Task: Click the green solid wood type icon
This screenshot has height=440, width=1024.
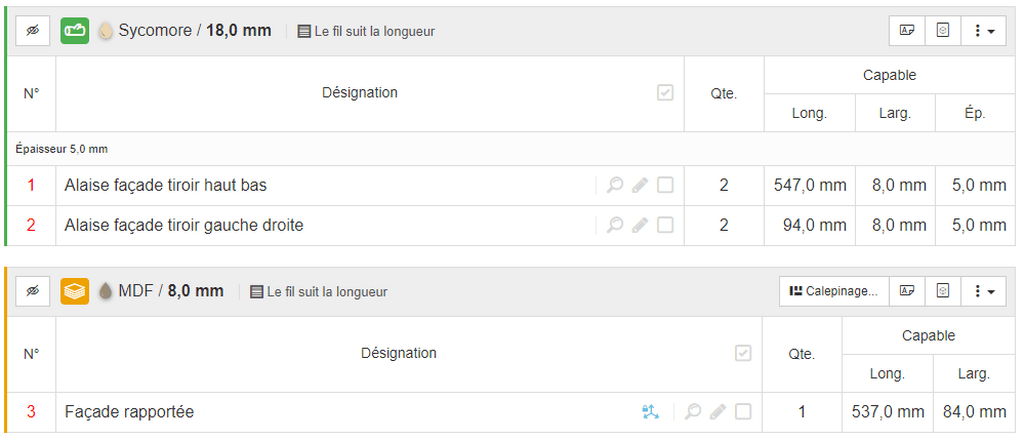Action: click(74, 31)
